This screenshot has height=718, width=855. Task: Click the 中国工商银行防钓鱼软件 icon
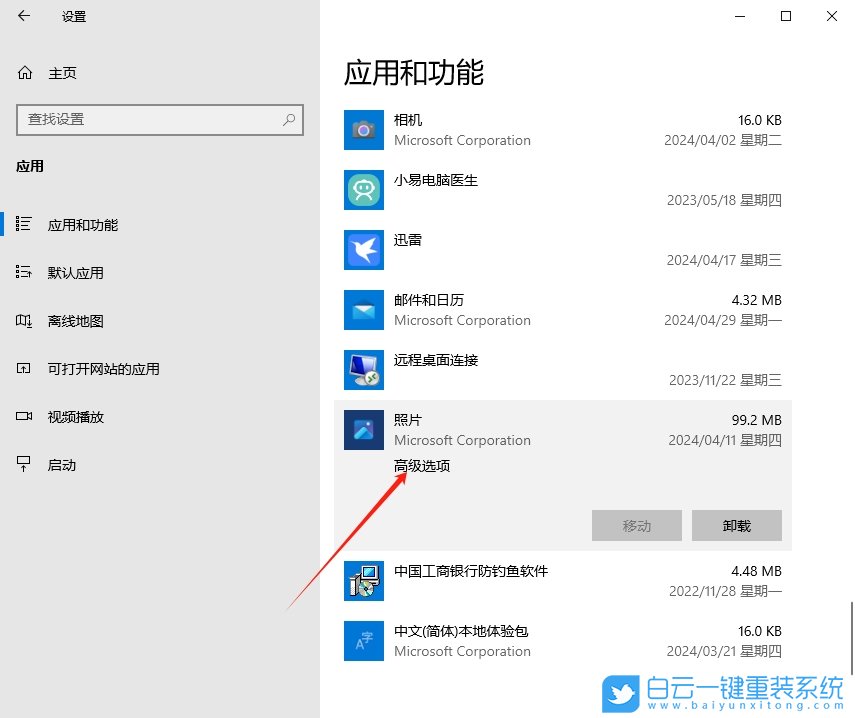click(x=363, y=581)
